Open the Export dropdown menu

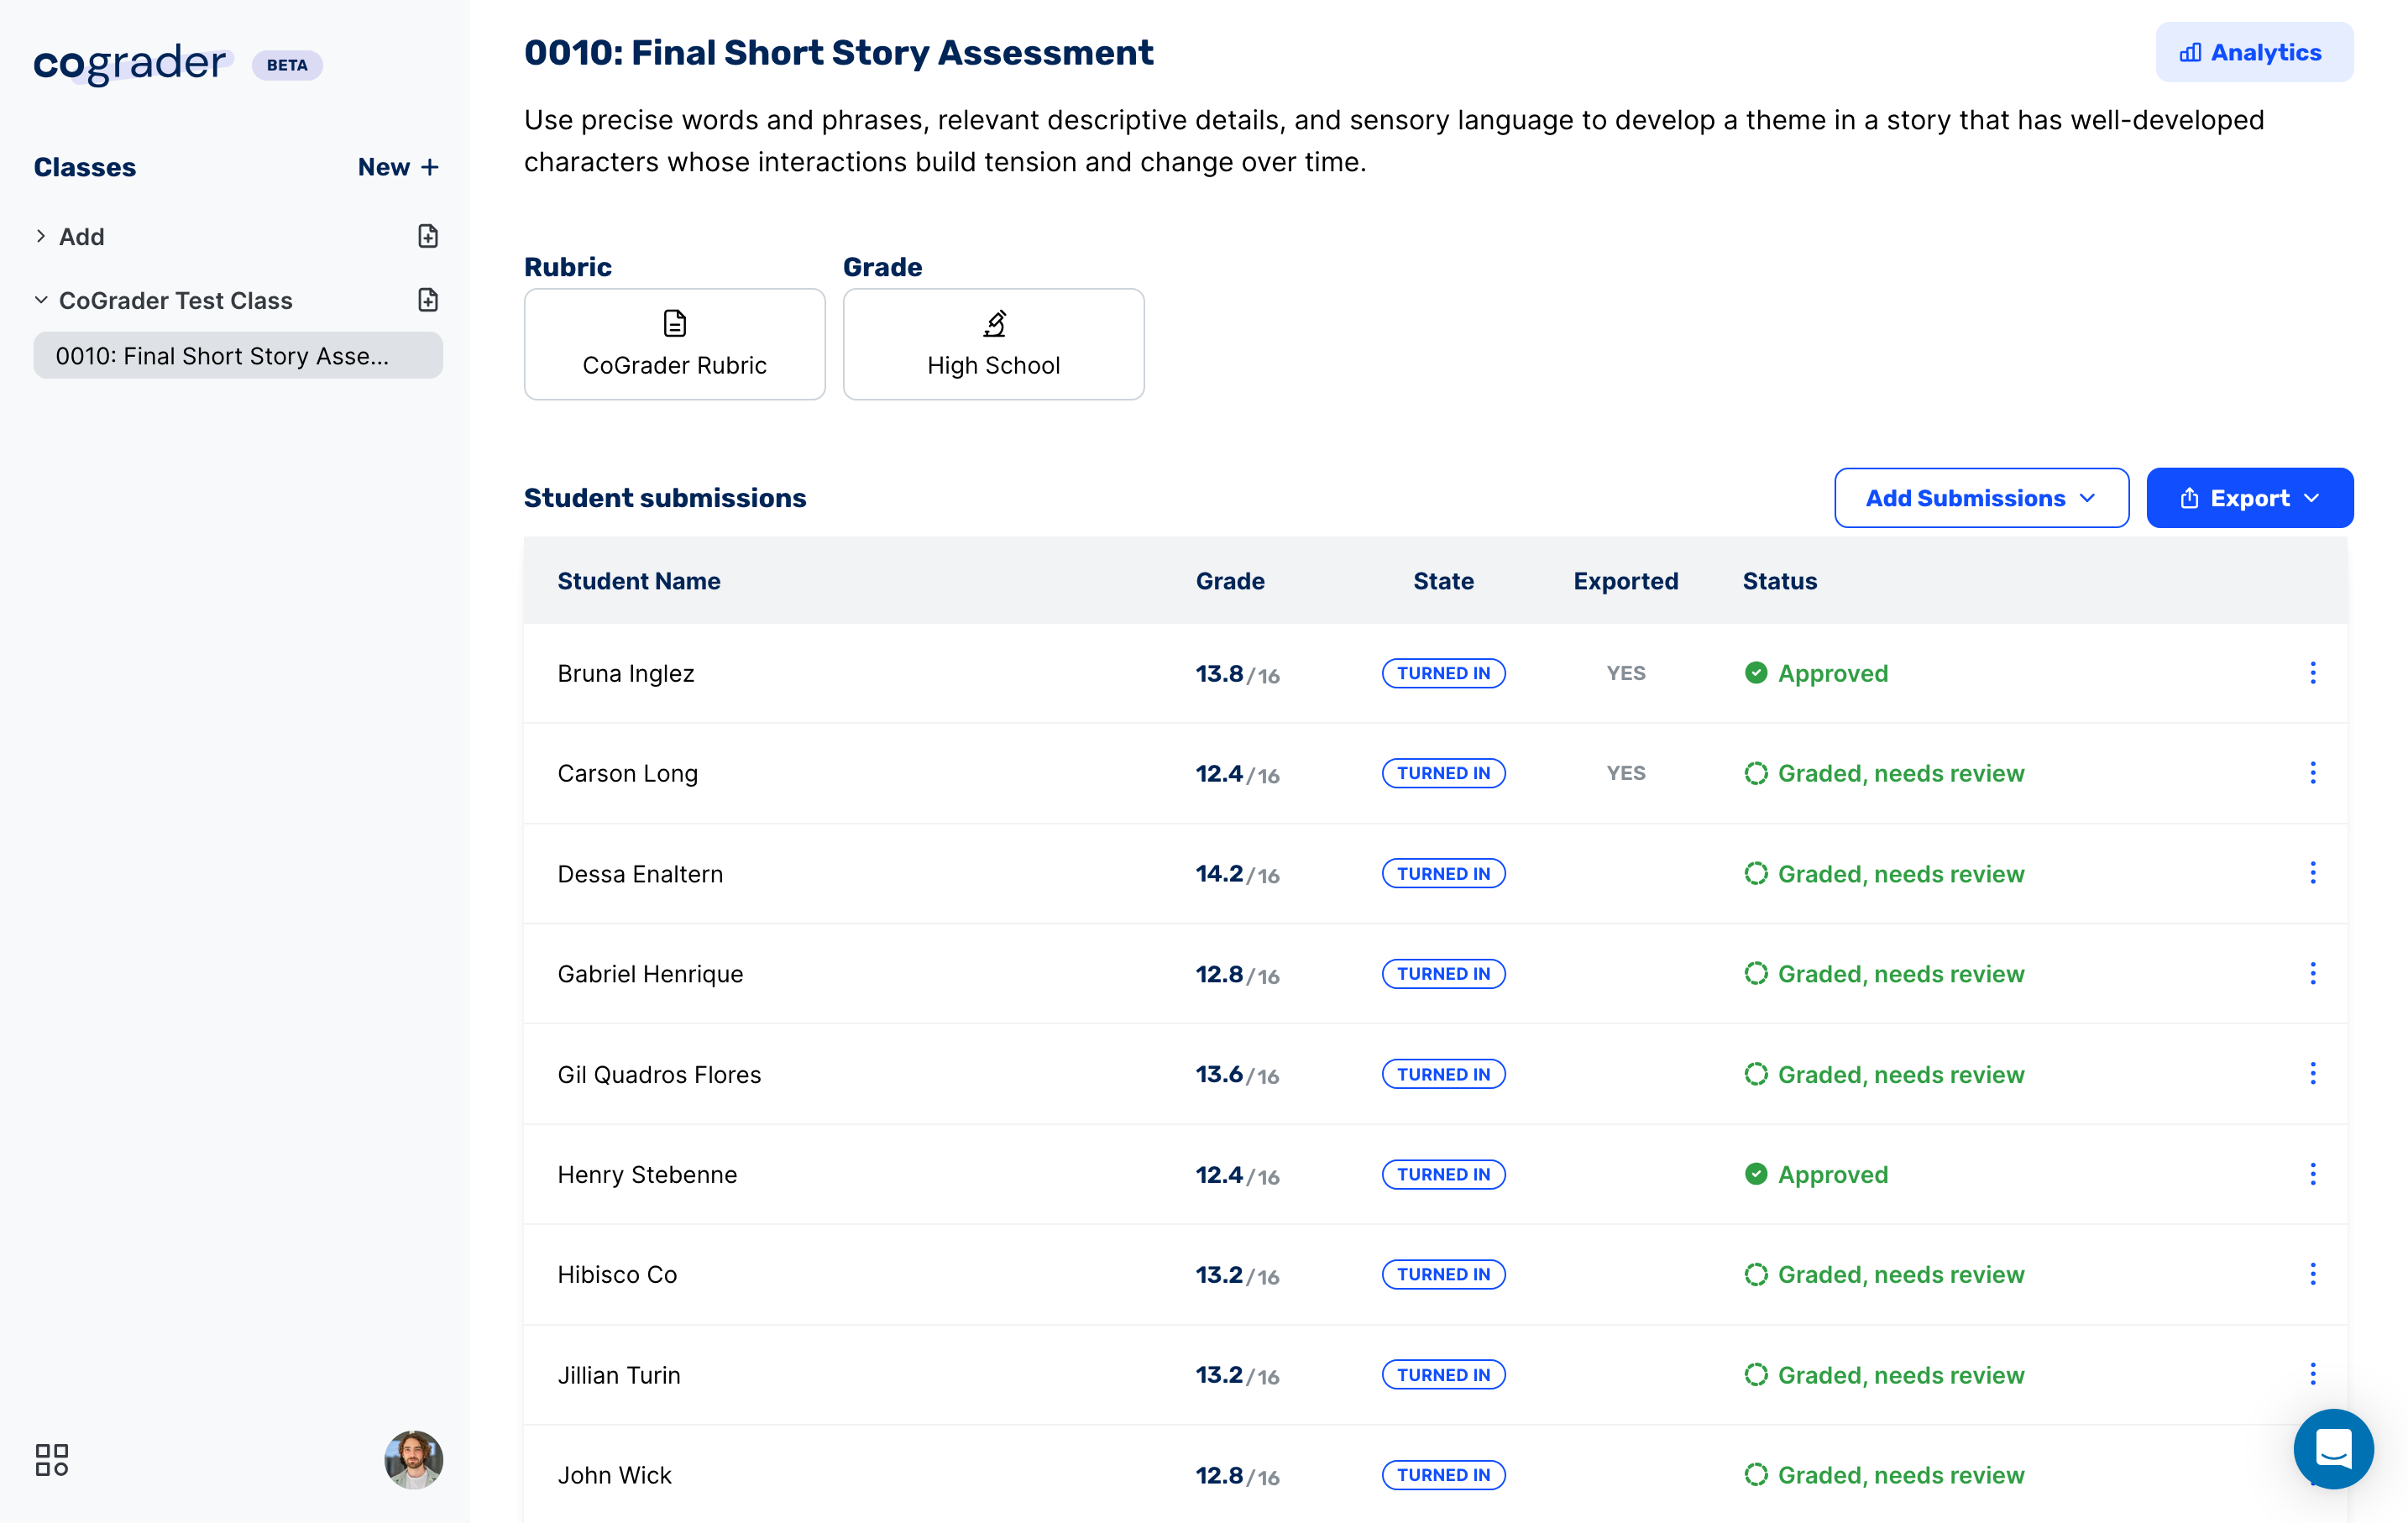click(x=2249, y=498)
